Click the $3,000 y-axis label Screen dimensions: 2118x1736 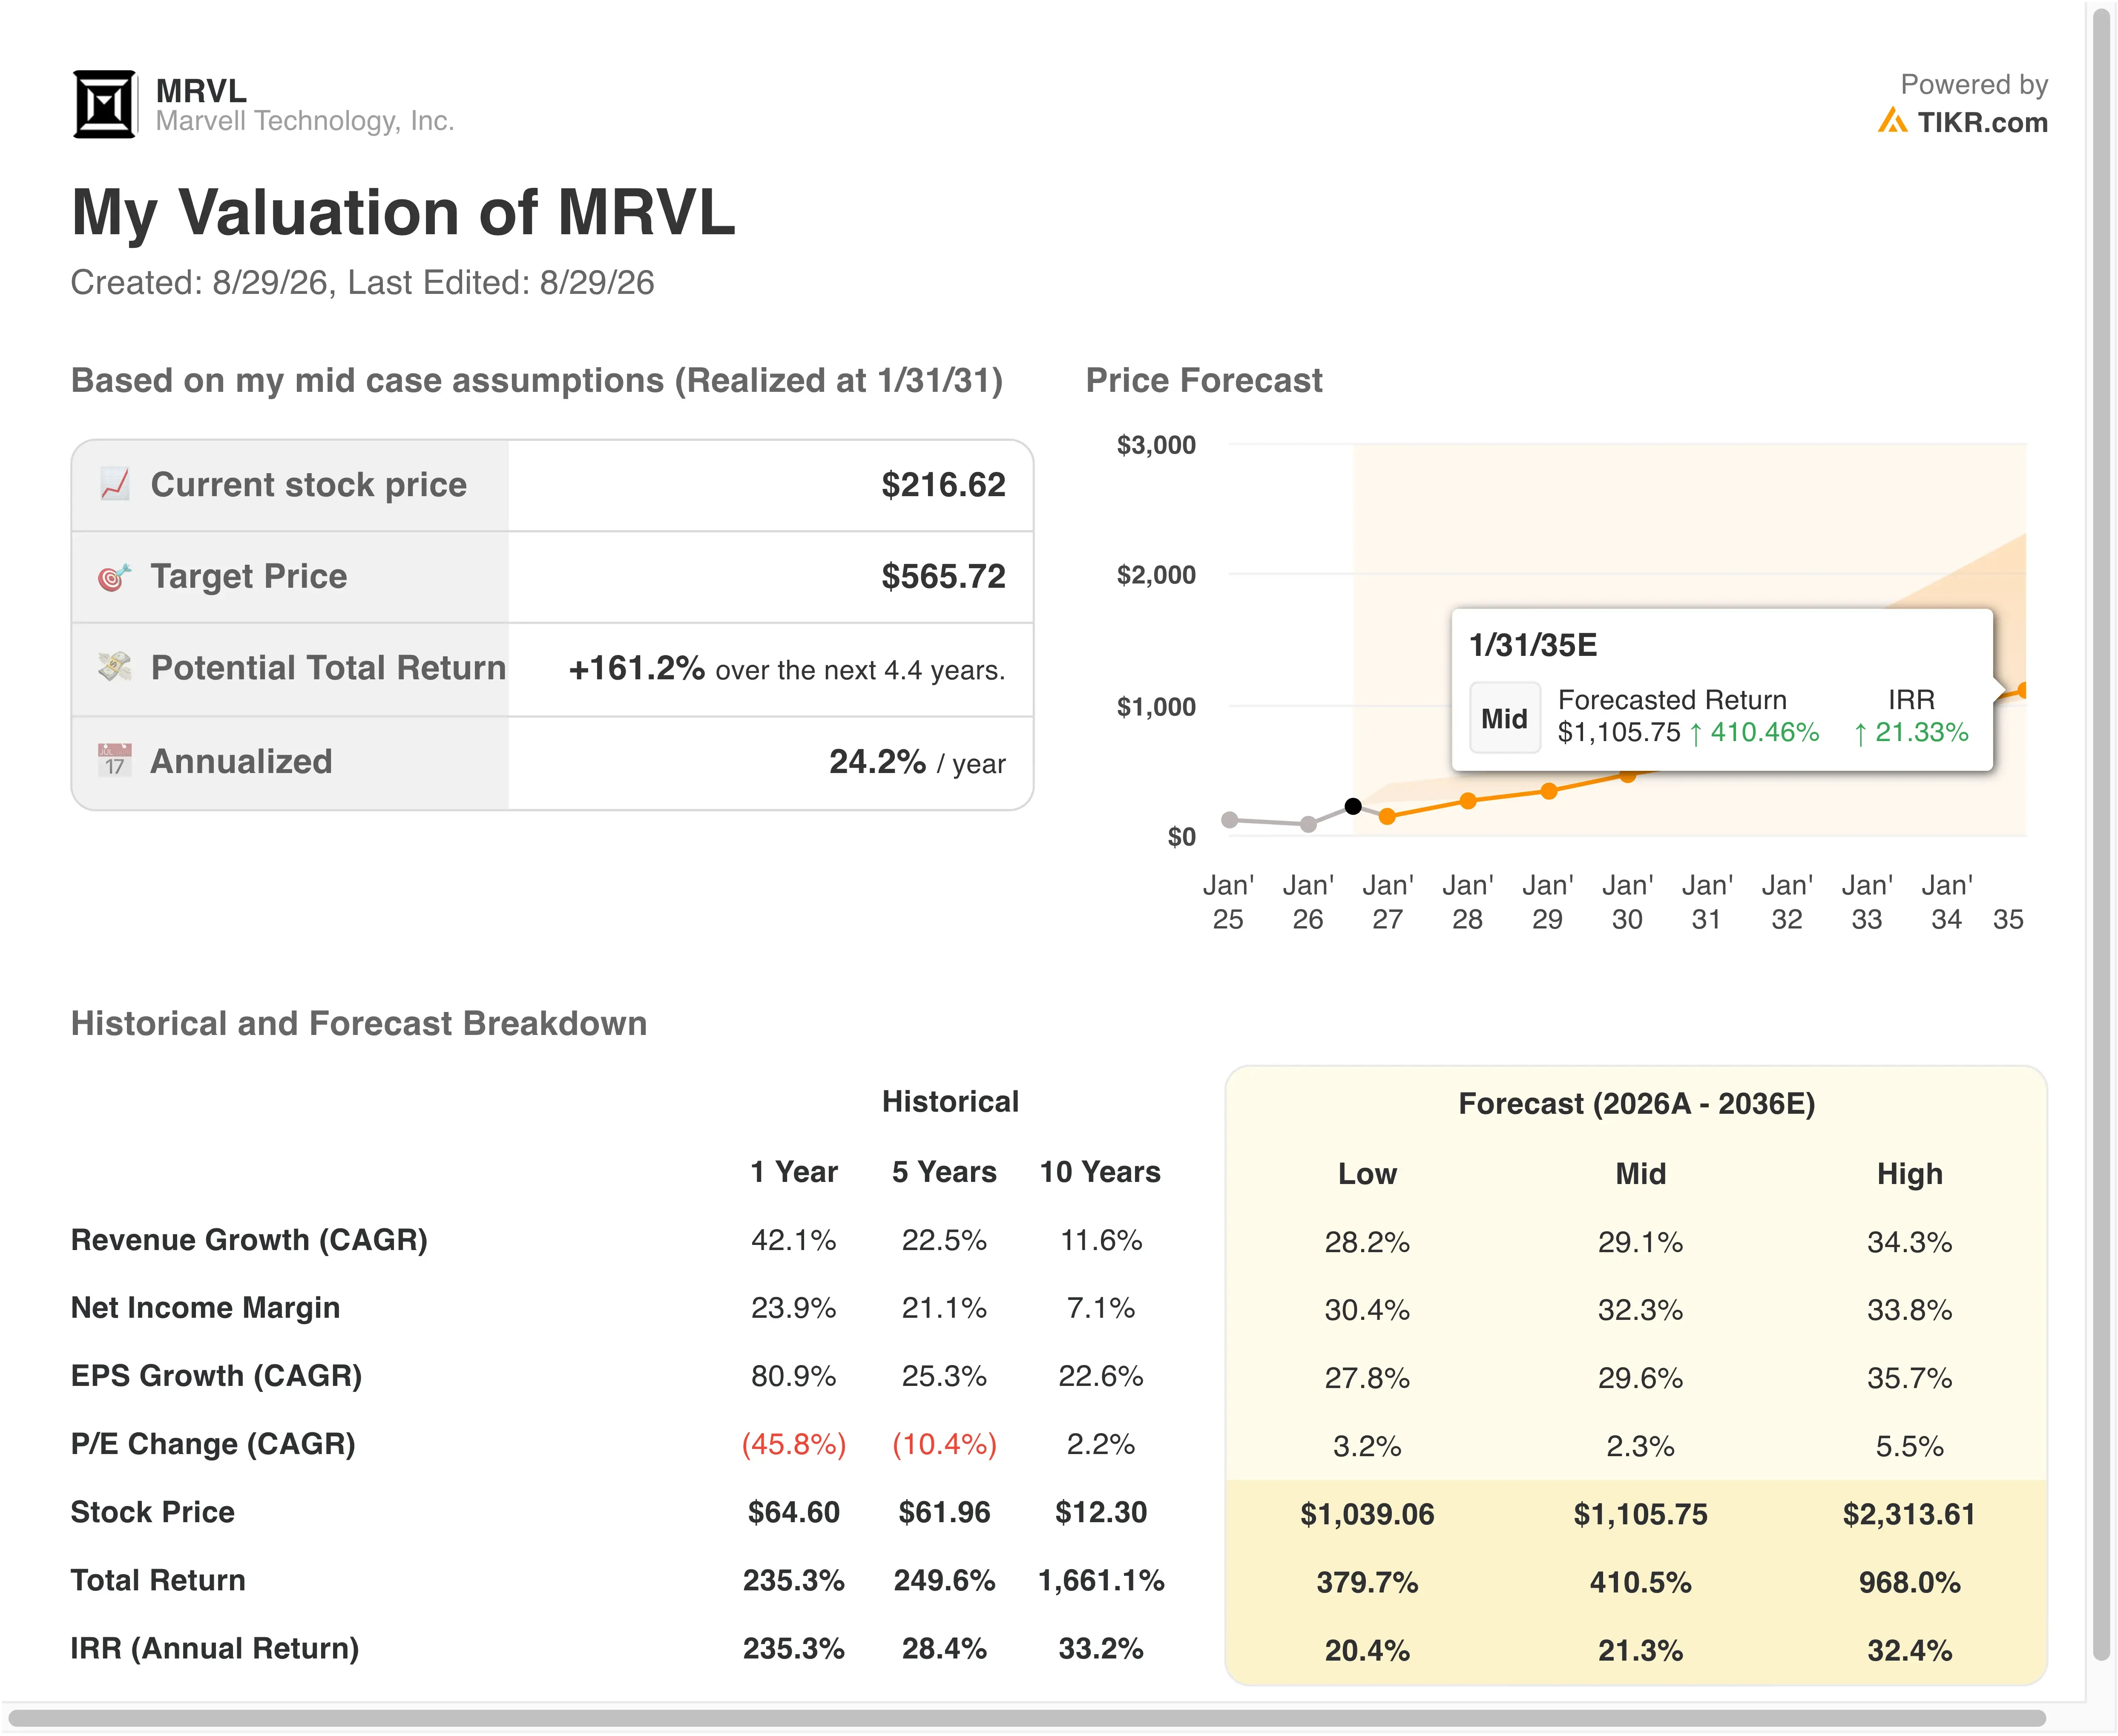(x=1156, y=445)
